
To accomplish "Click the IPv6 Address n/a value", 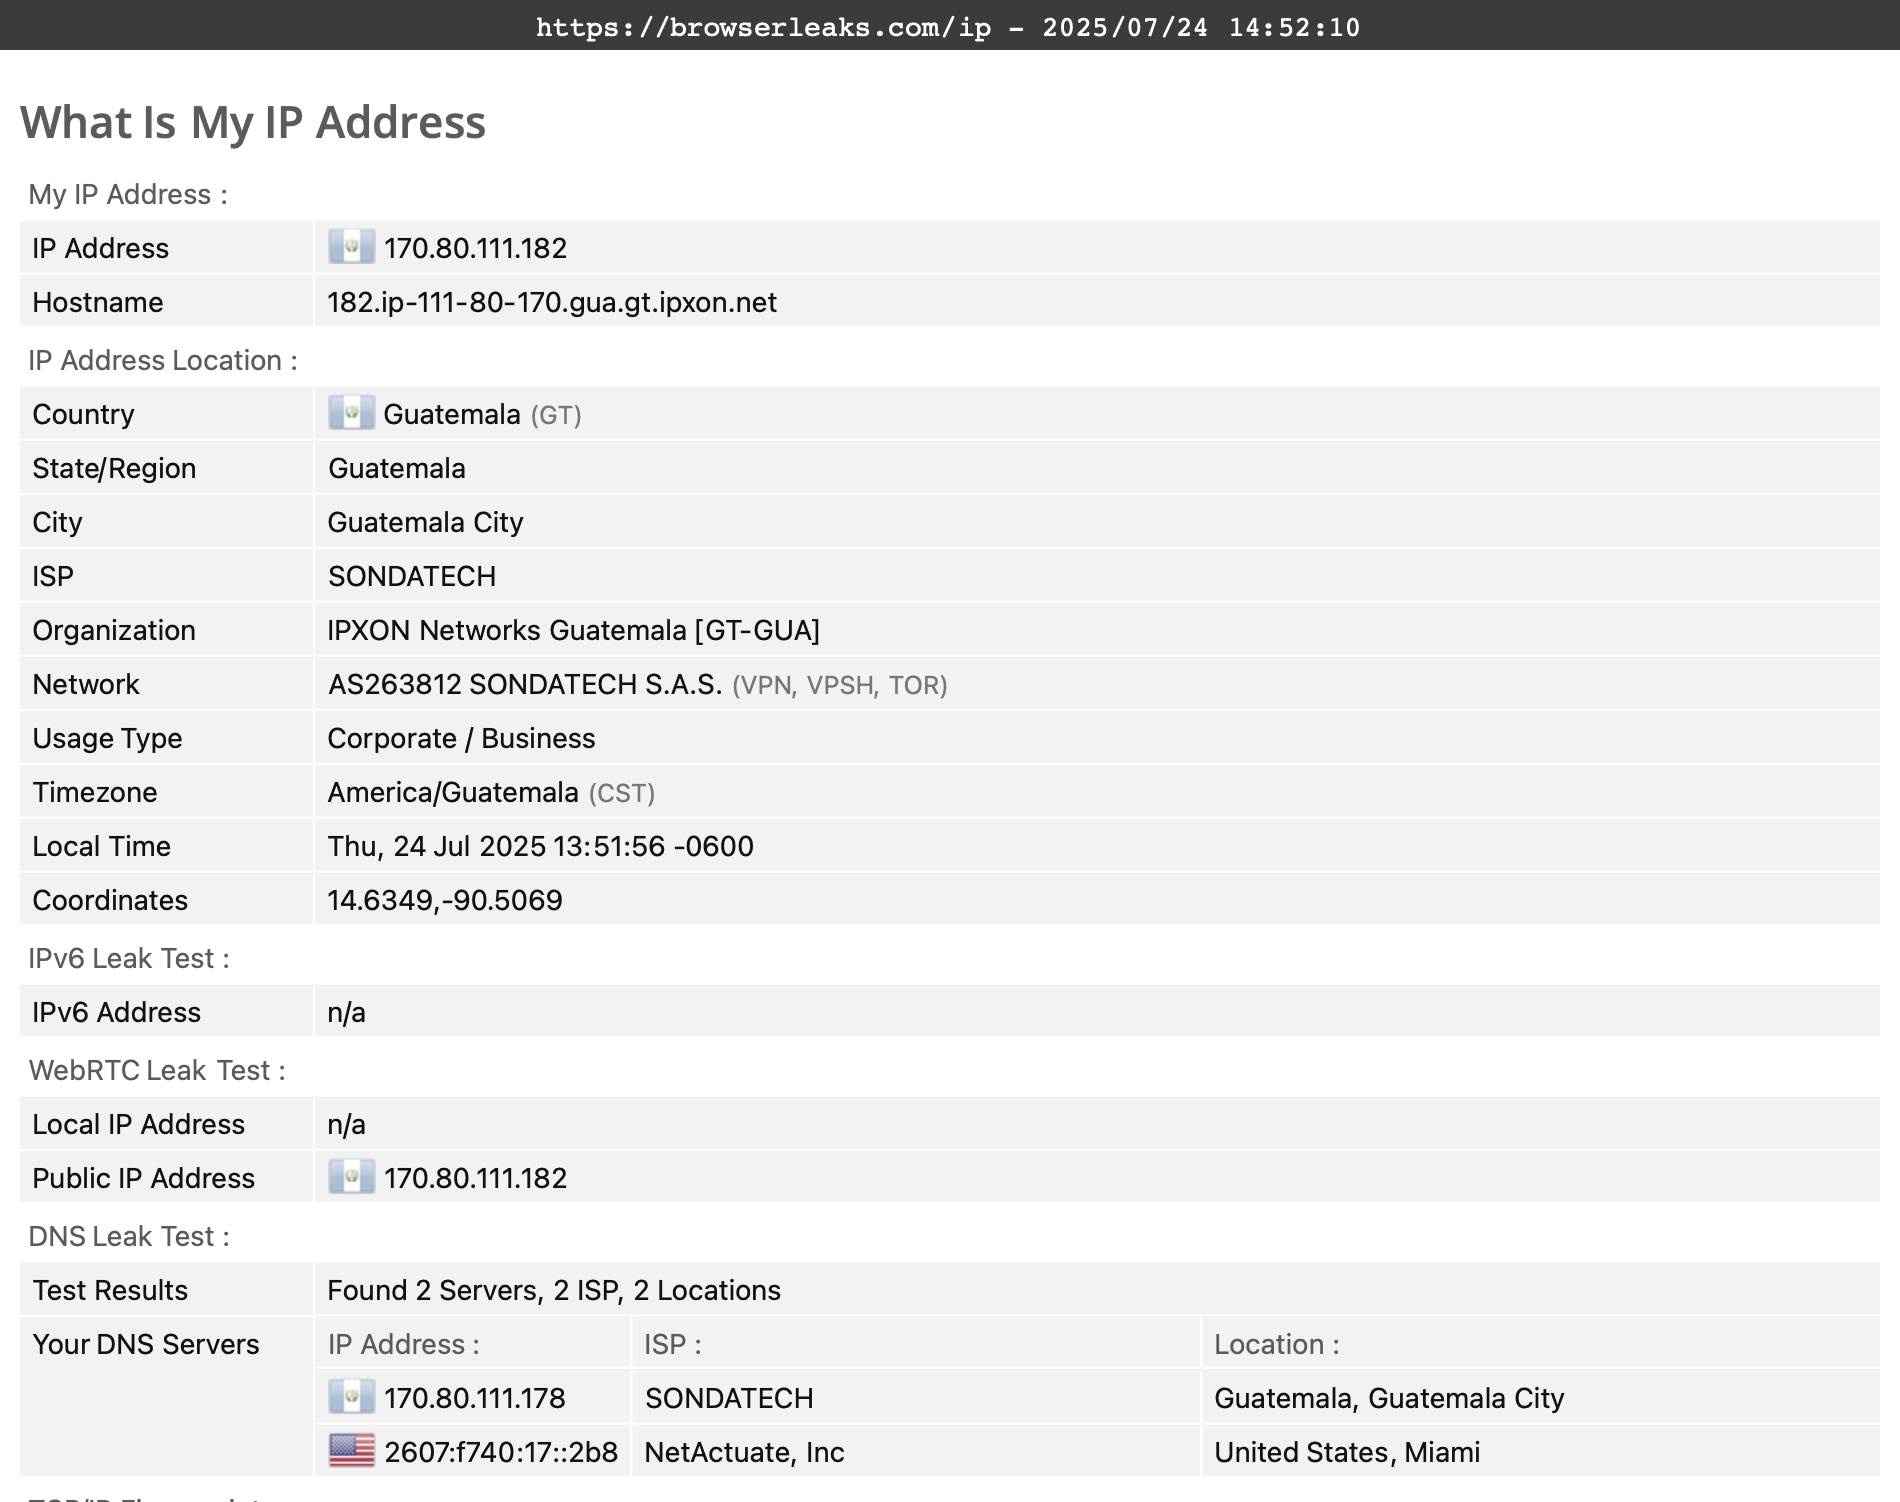I will (x=347, y=1012).
